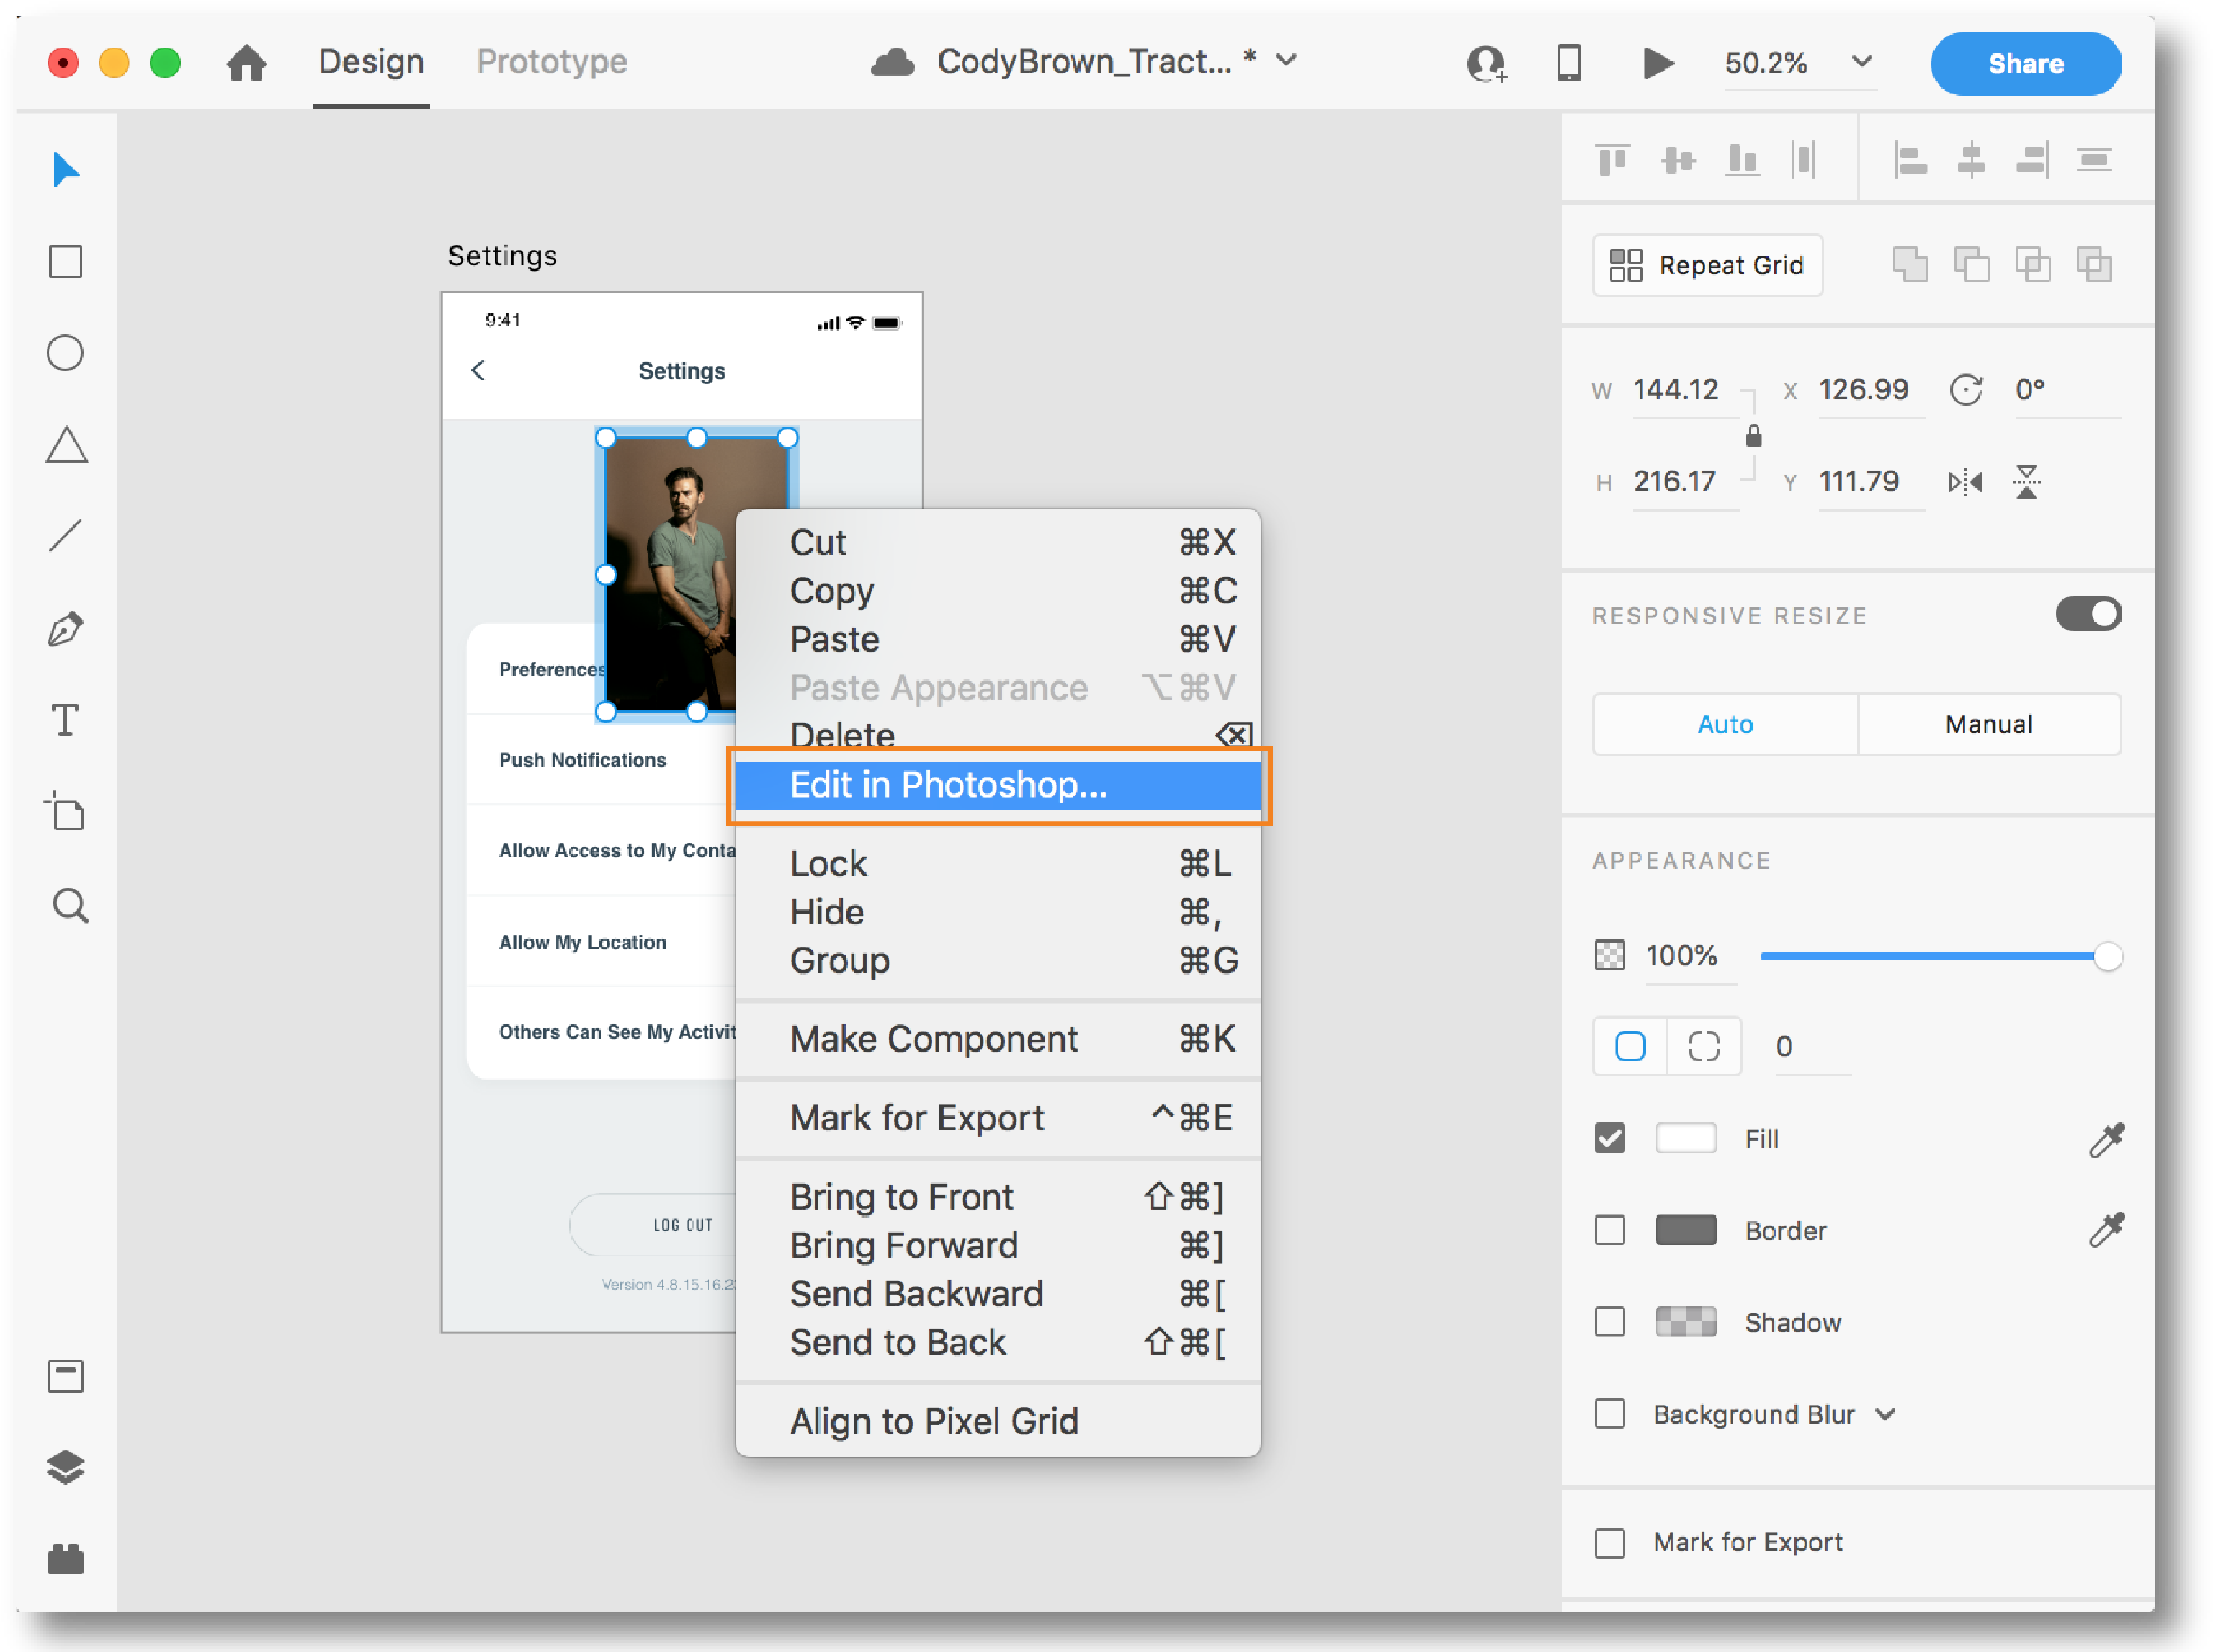The width and height of the screenshot is (2213, 1652).
Task: Flip the selection horizontally
Action: (x=1964, y=483)
